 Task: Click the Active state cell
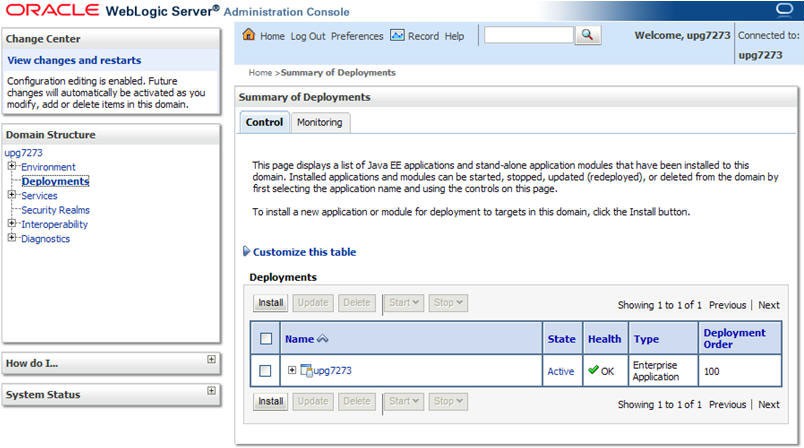pyautogui.click(x=560, y=372)
